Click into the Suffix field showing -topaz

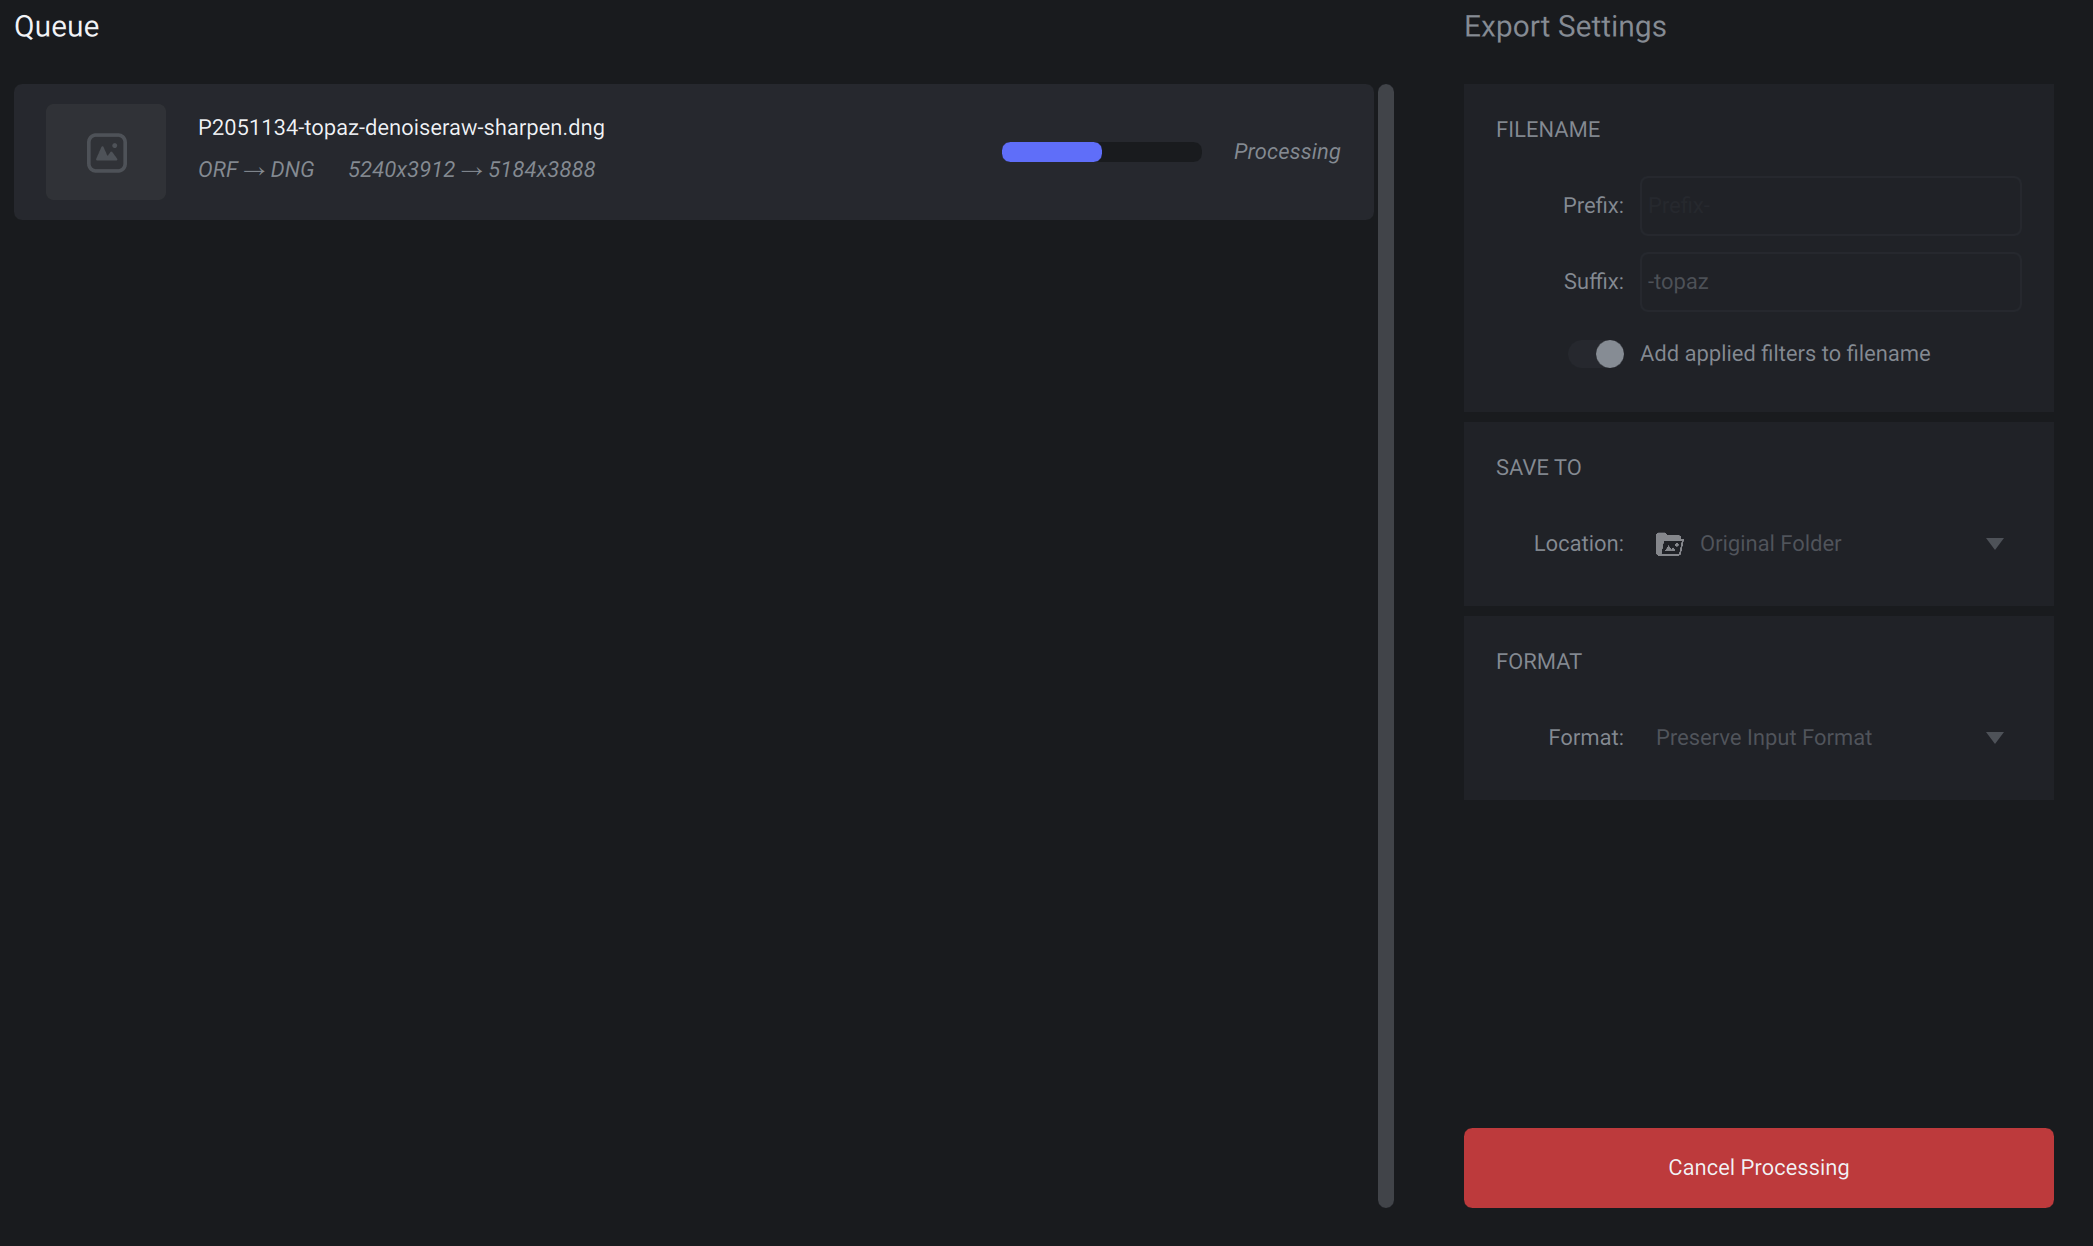[1830, 282]
